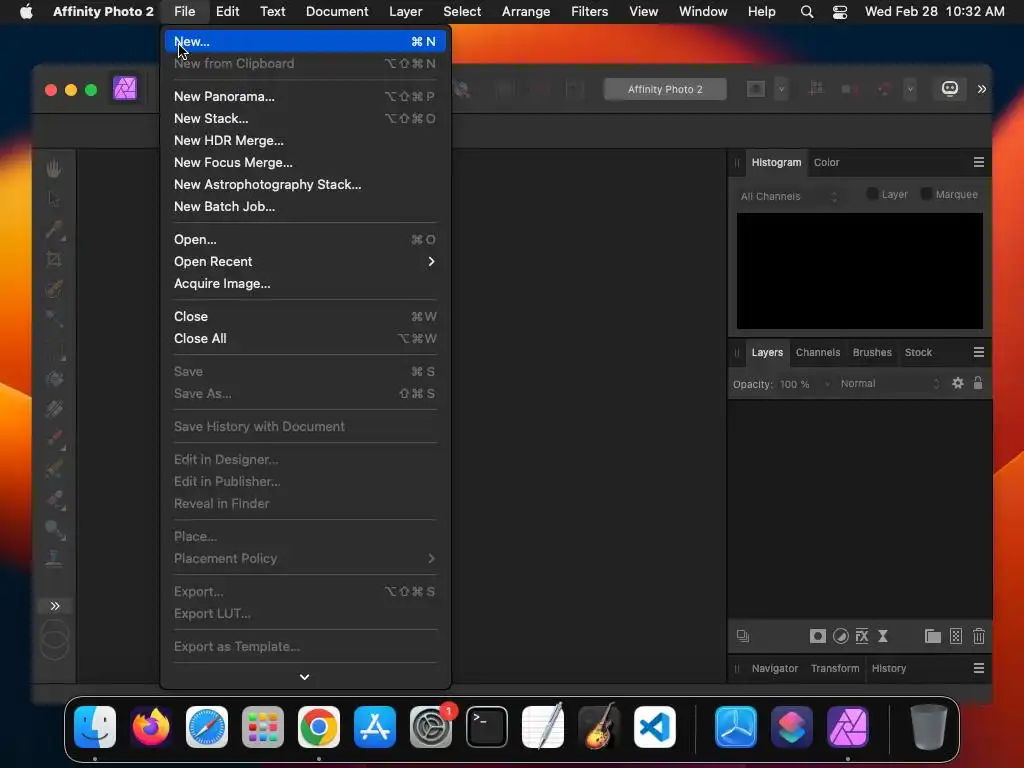Open the Opacity percentage dropdown arrow
1024x768 pixels.
pos(827,384)
